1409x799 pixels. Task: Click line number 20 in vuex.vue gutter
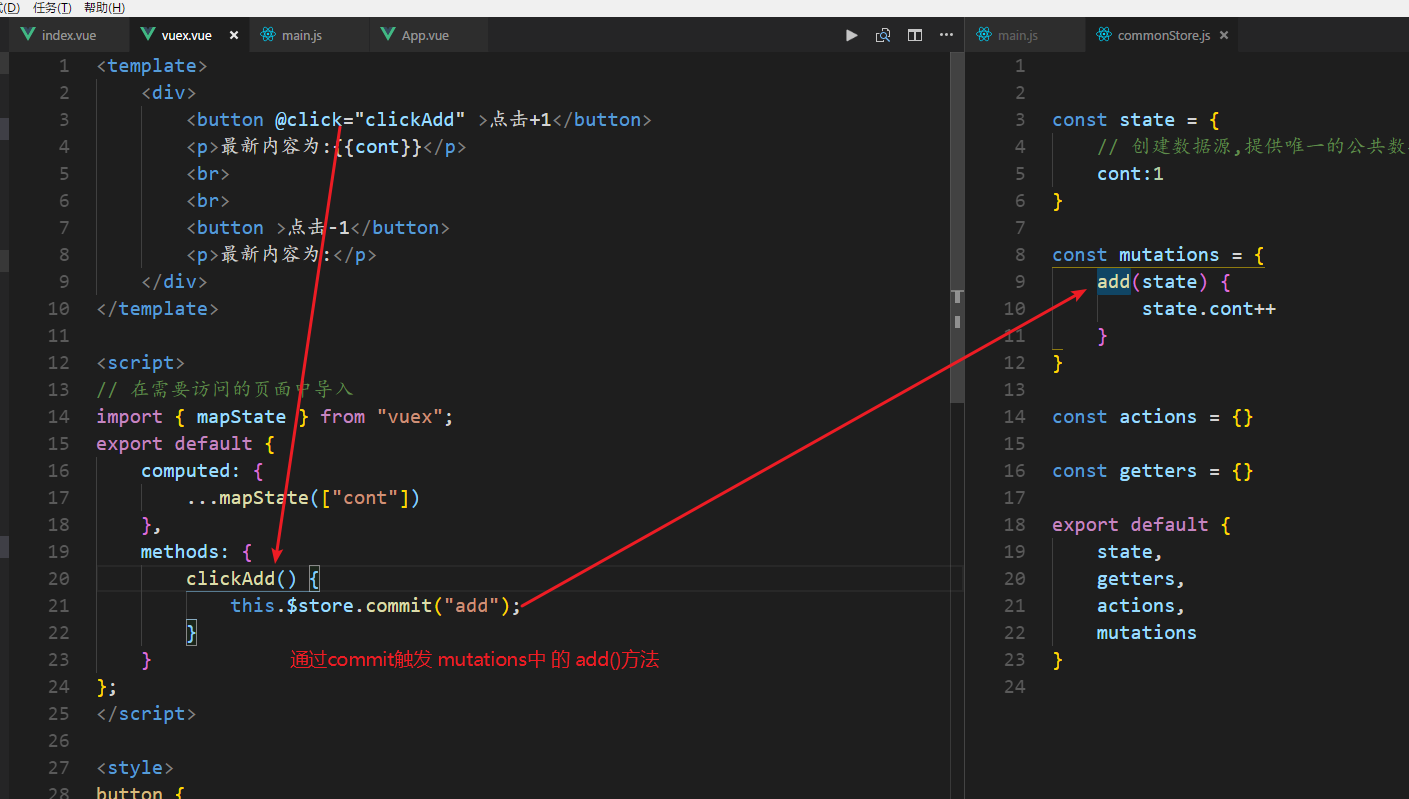coord(59,579)
